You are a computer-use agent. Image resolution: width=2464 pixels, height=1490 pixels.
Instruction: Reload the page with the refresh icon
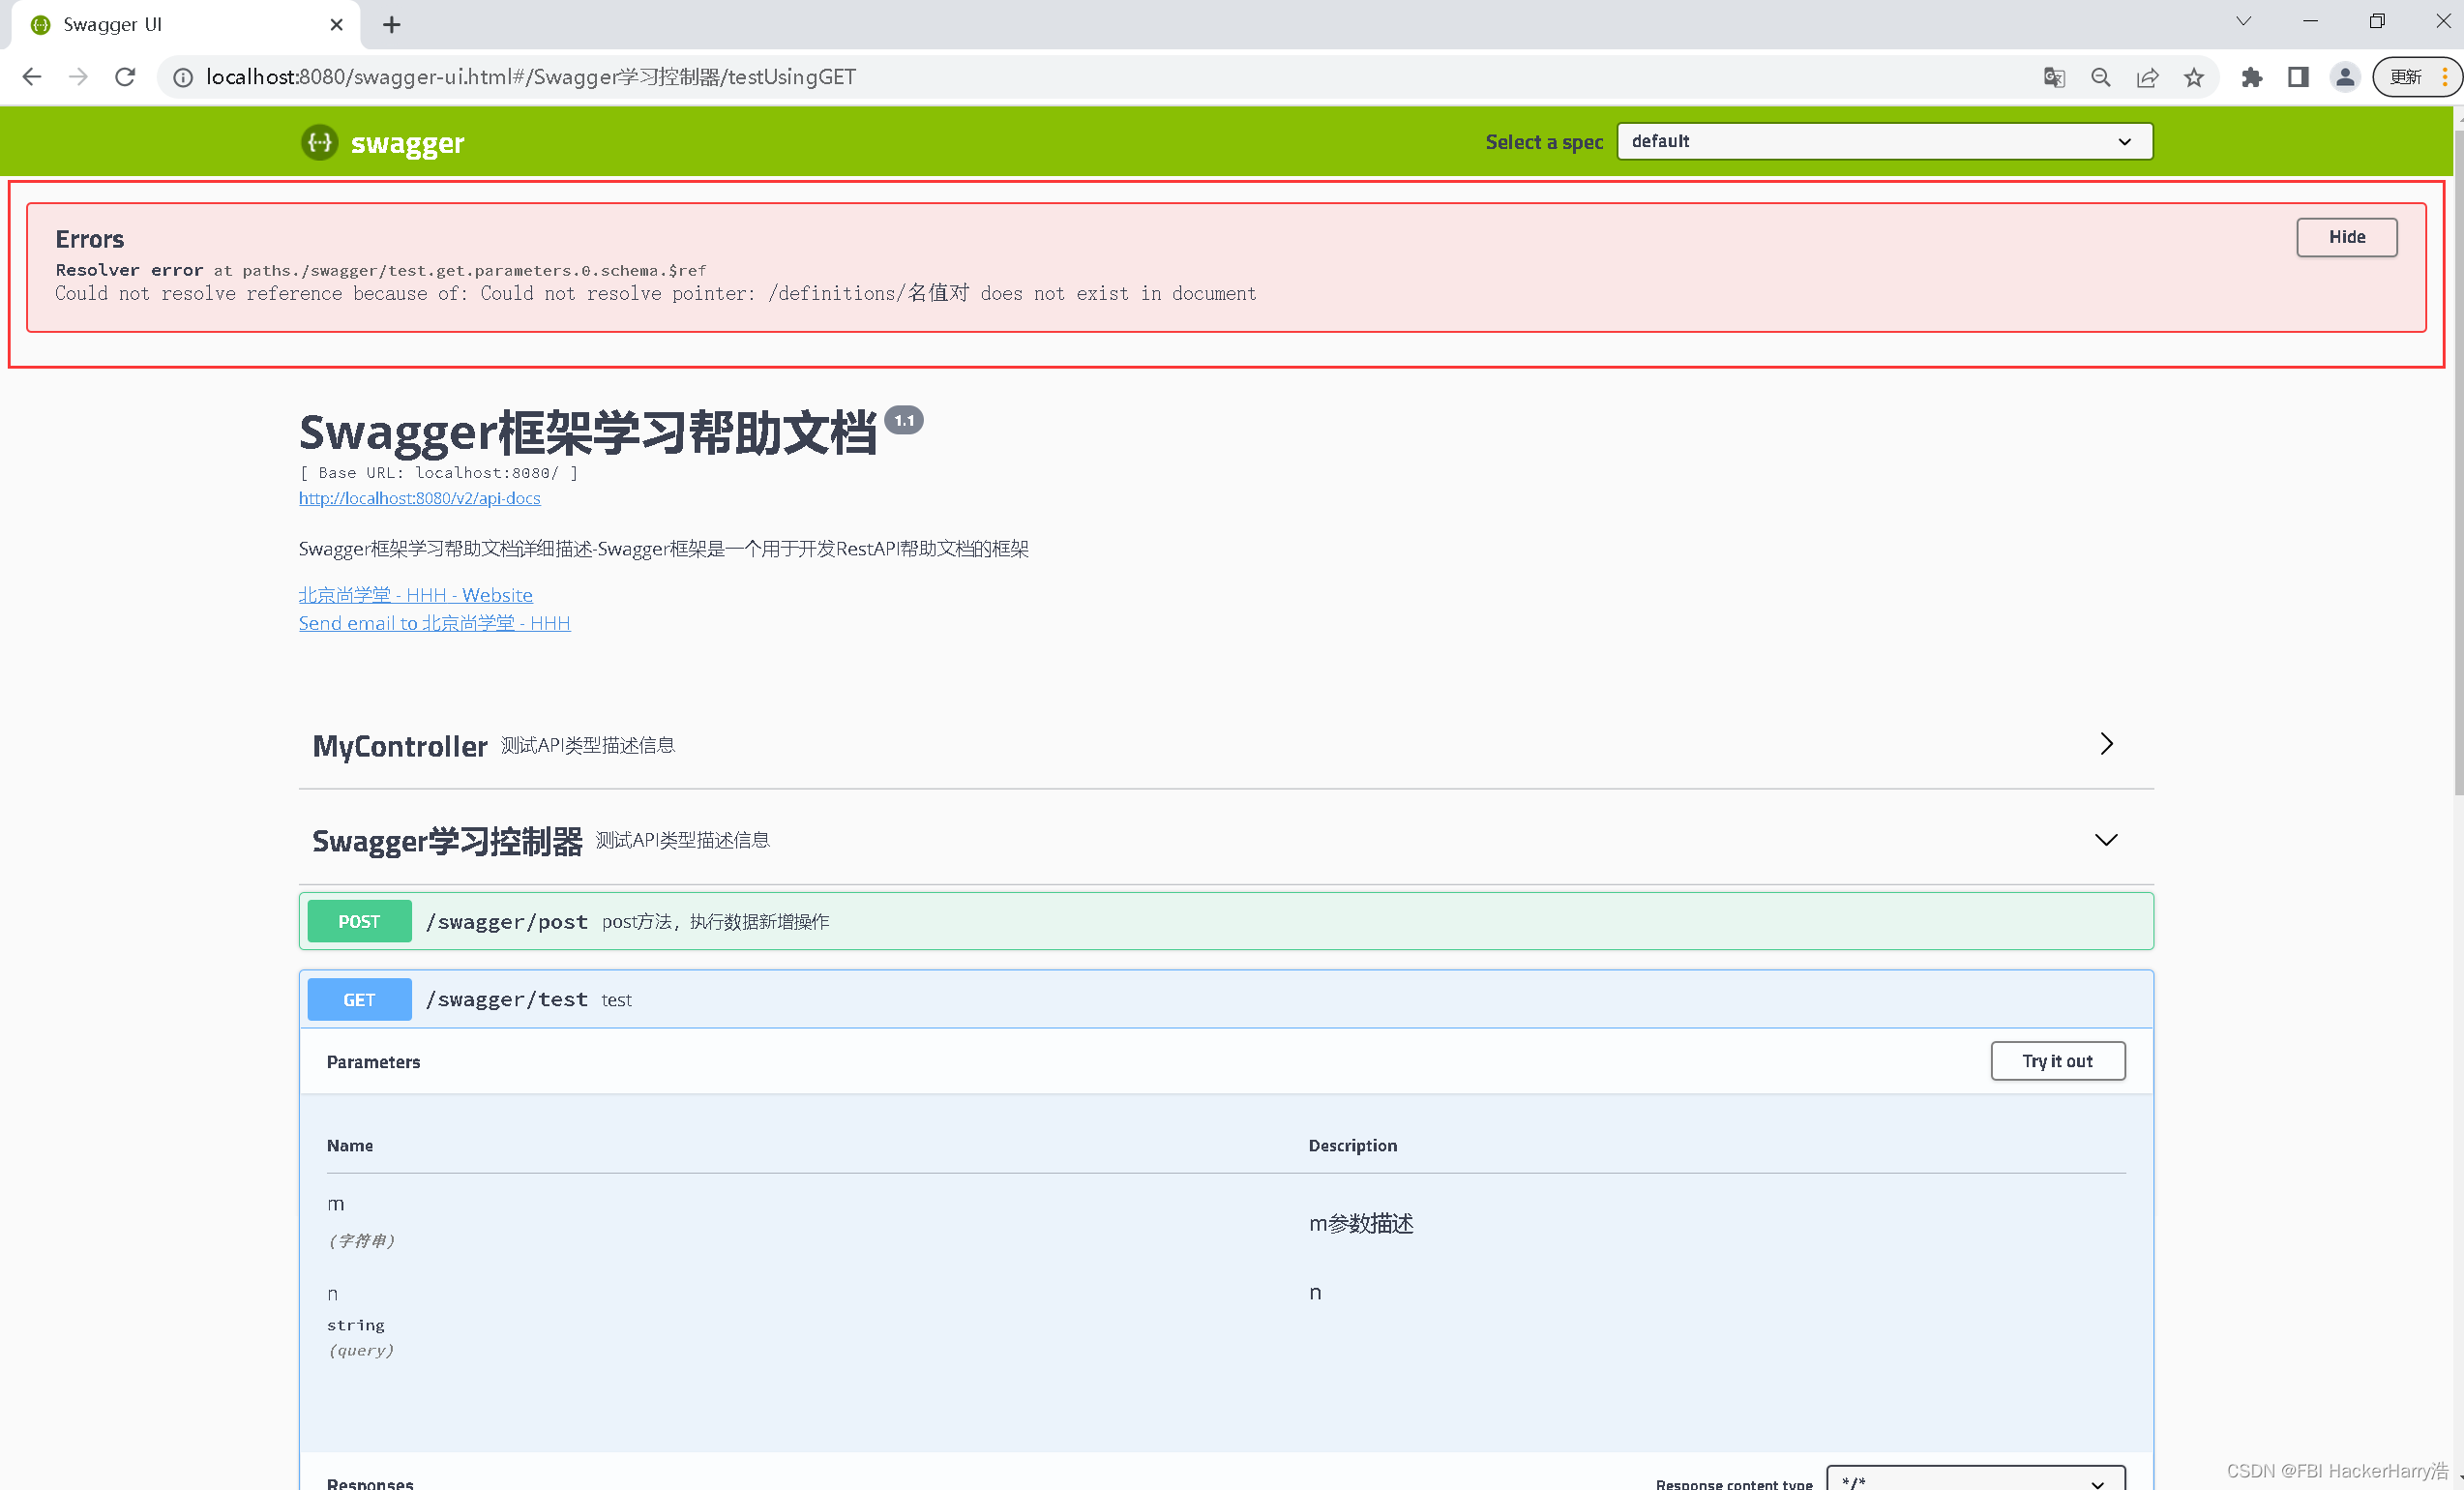(x=124, y=76)
